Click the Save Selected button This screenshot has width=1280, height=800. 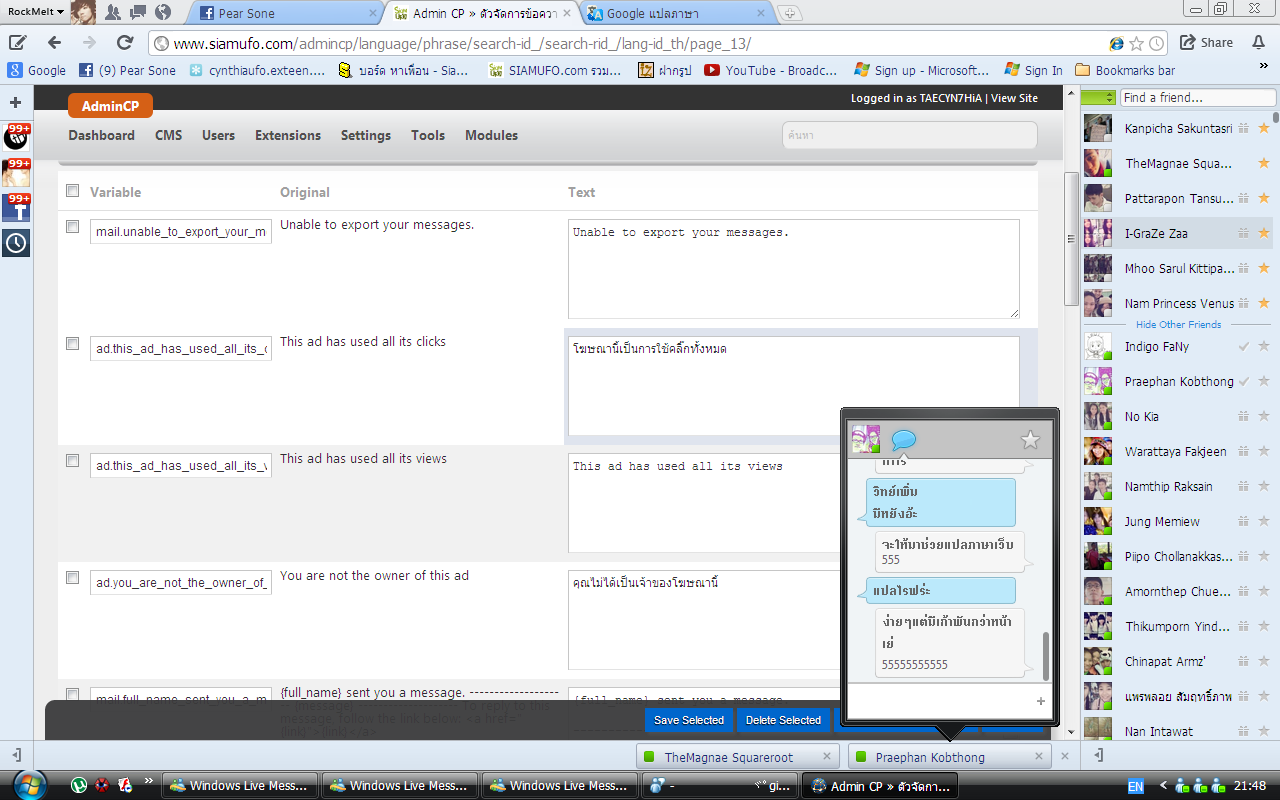point(689,720)
